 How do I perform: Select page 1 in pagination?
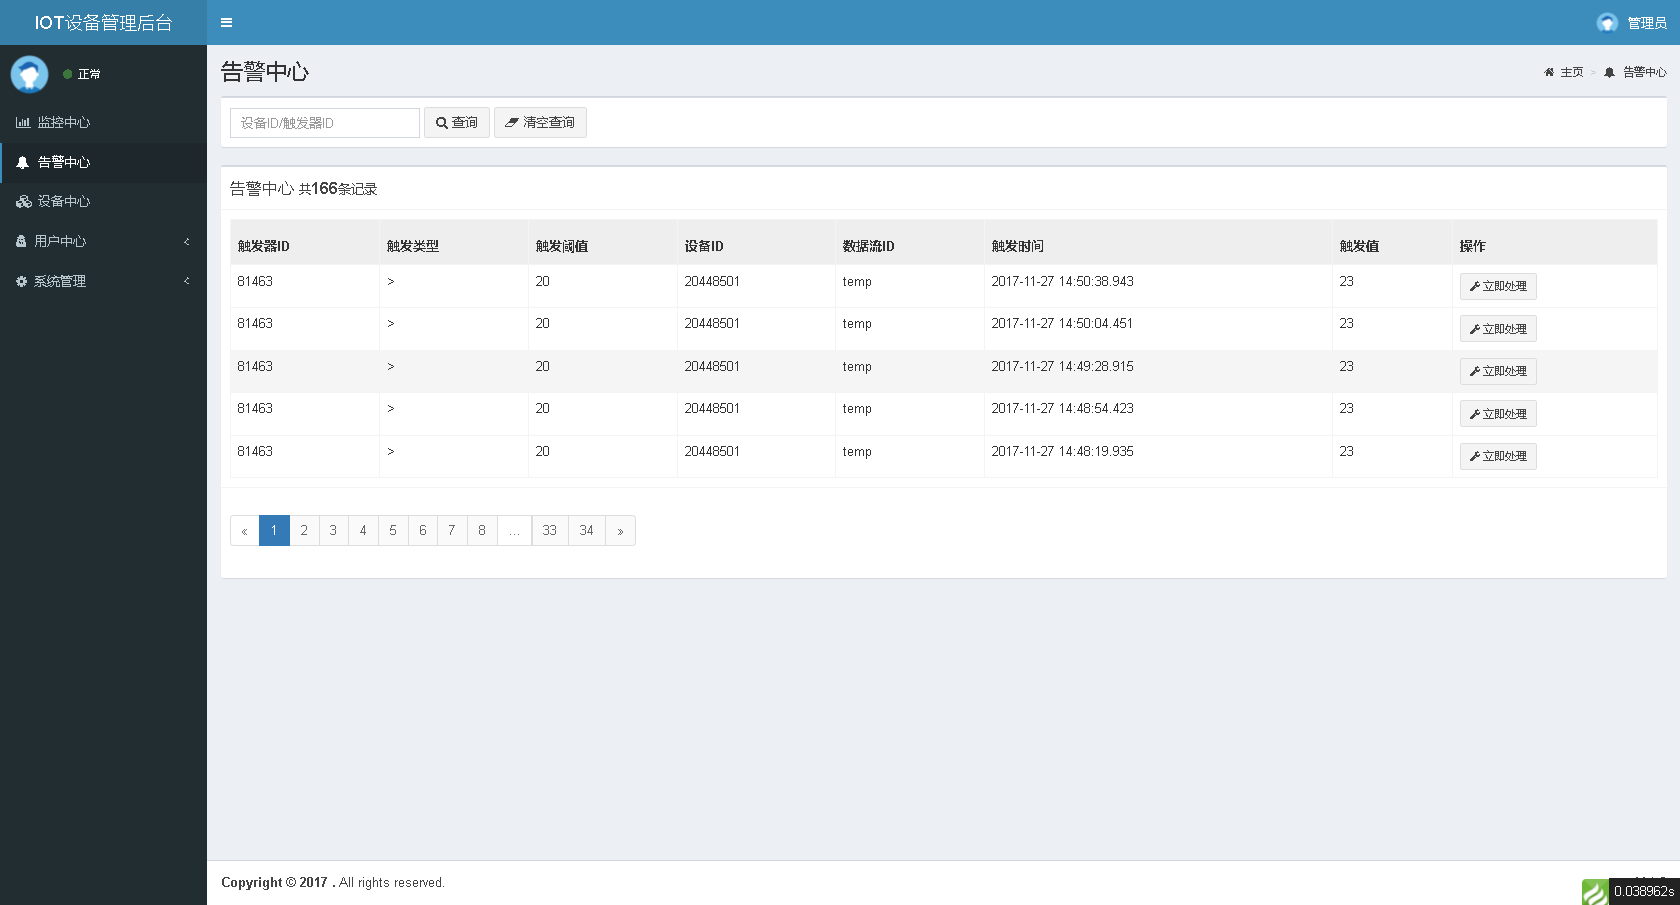click(274, 531)
